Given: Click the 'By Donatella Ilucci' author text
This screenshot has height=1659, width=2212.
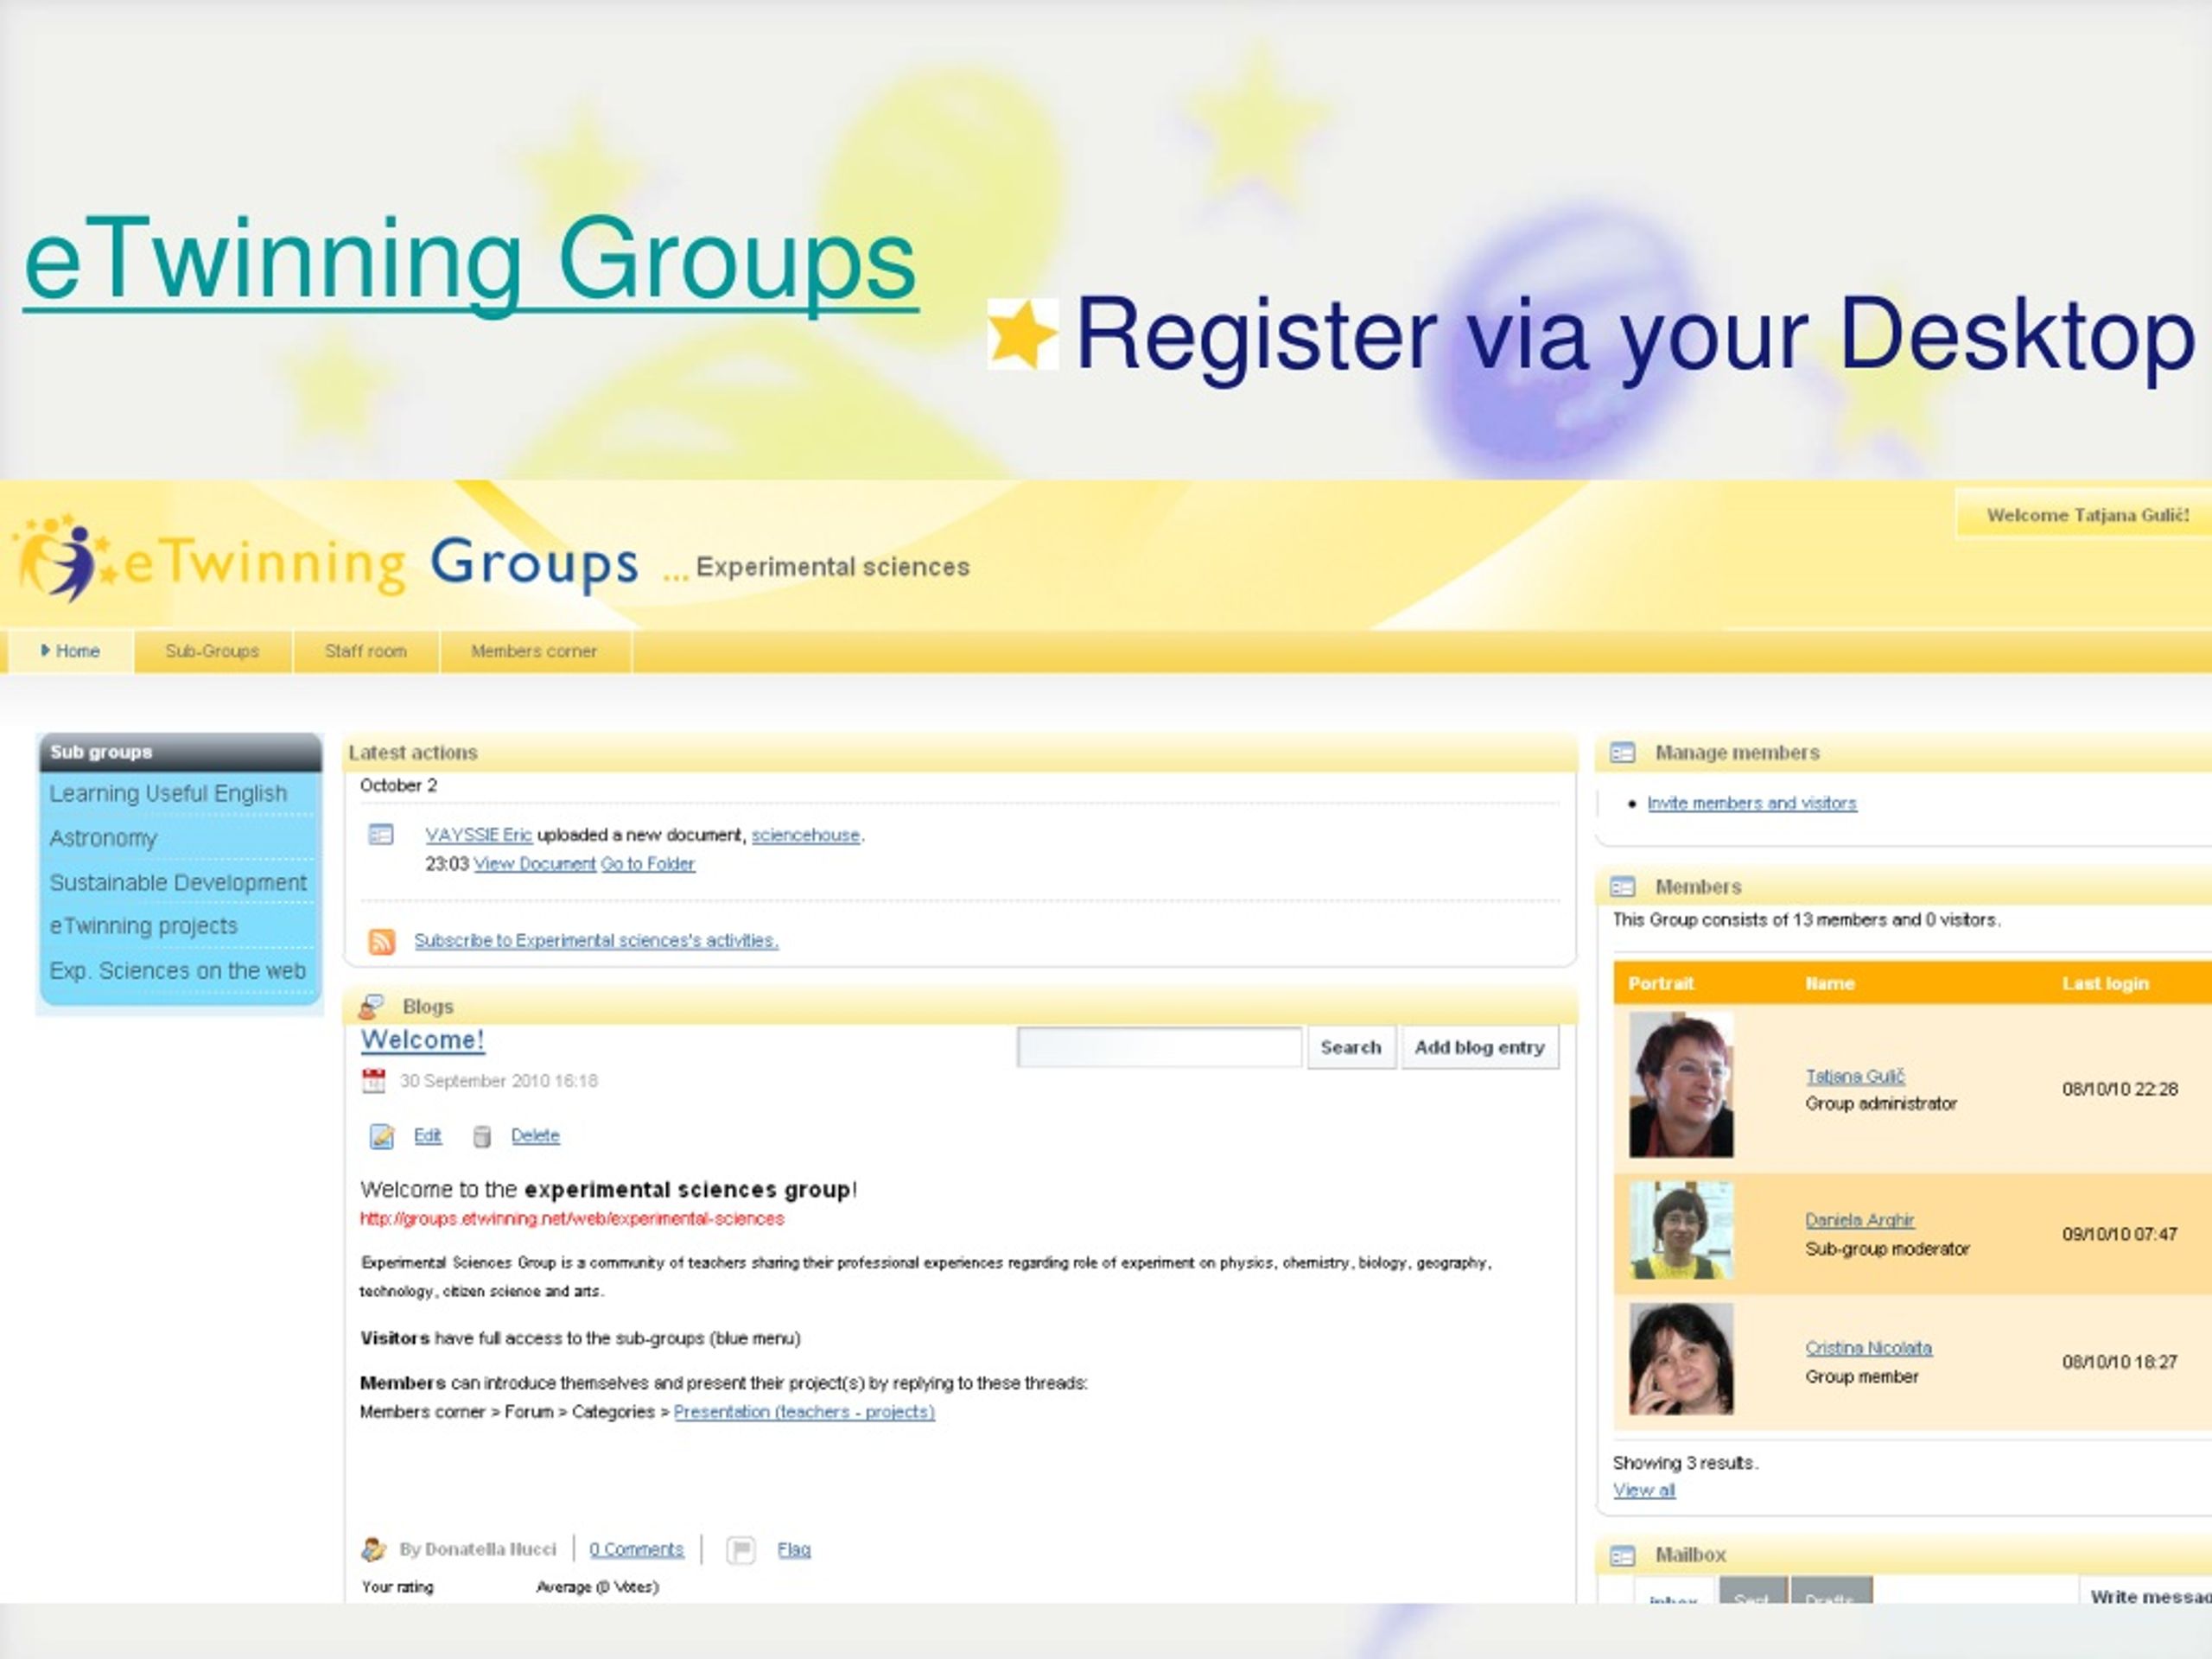Looking at the screenshot, I should (x=477, y=1549).
